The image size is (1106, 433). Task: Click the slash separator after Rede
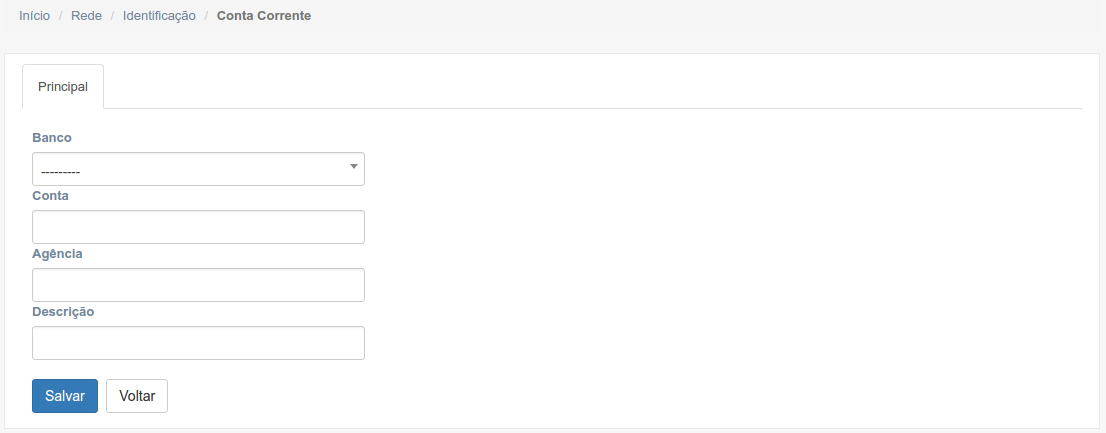click(x=113, y=16)
